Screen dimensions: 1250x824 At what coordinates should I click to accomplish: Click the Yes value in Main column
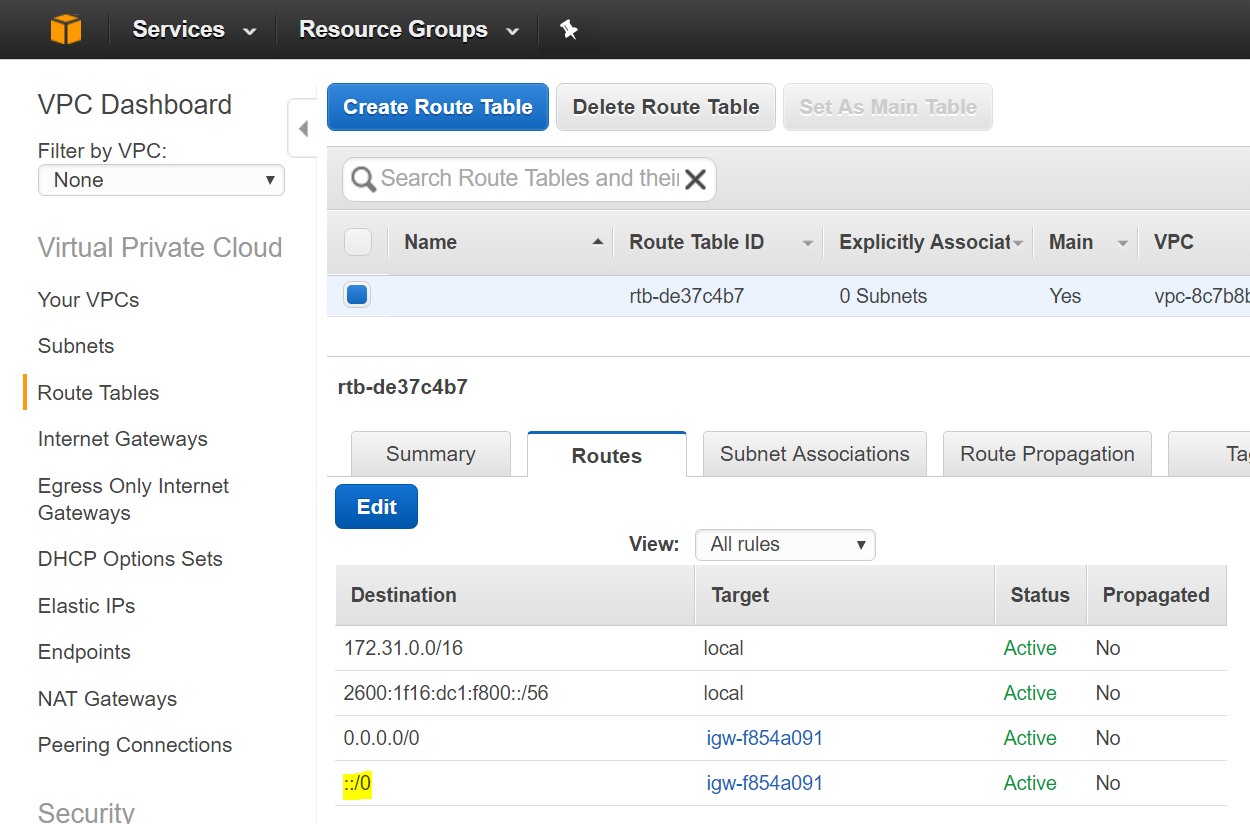click(1065, 296)
